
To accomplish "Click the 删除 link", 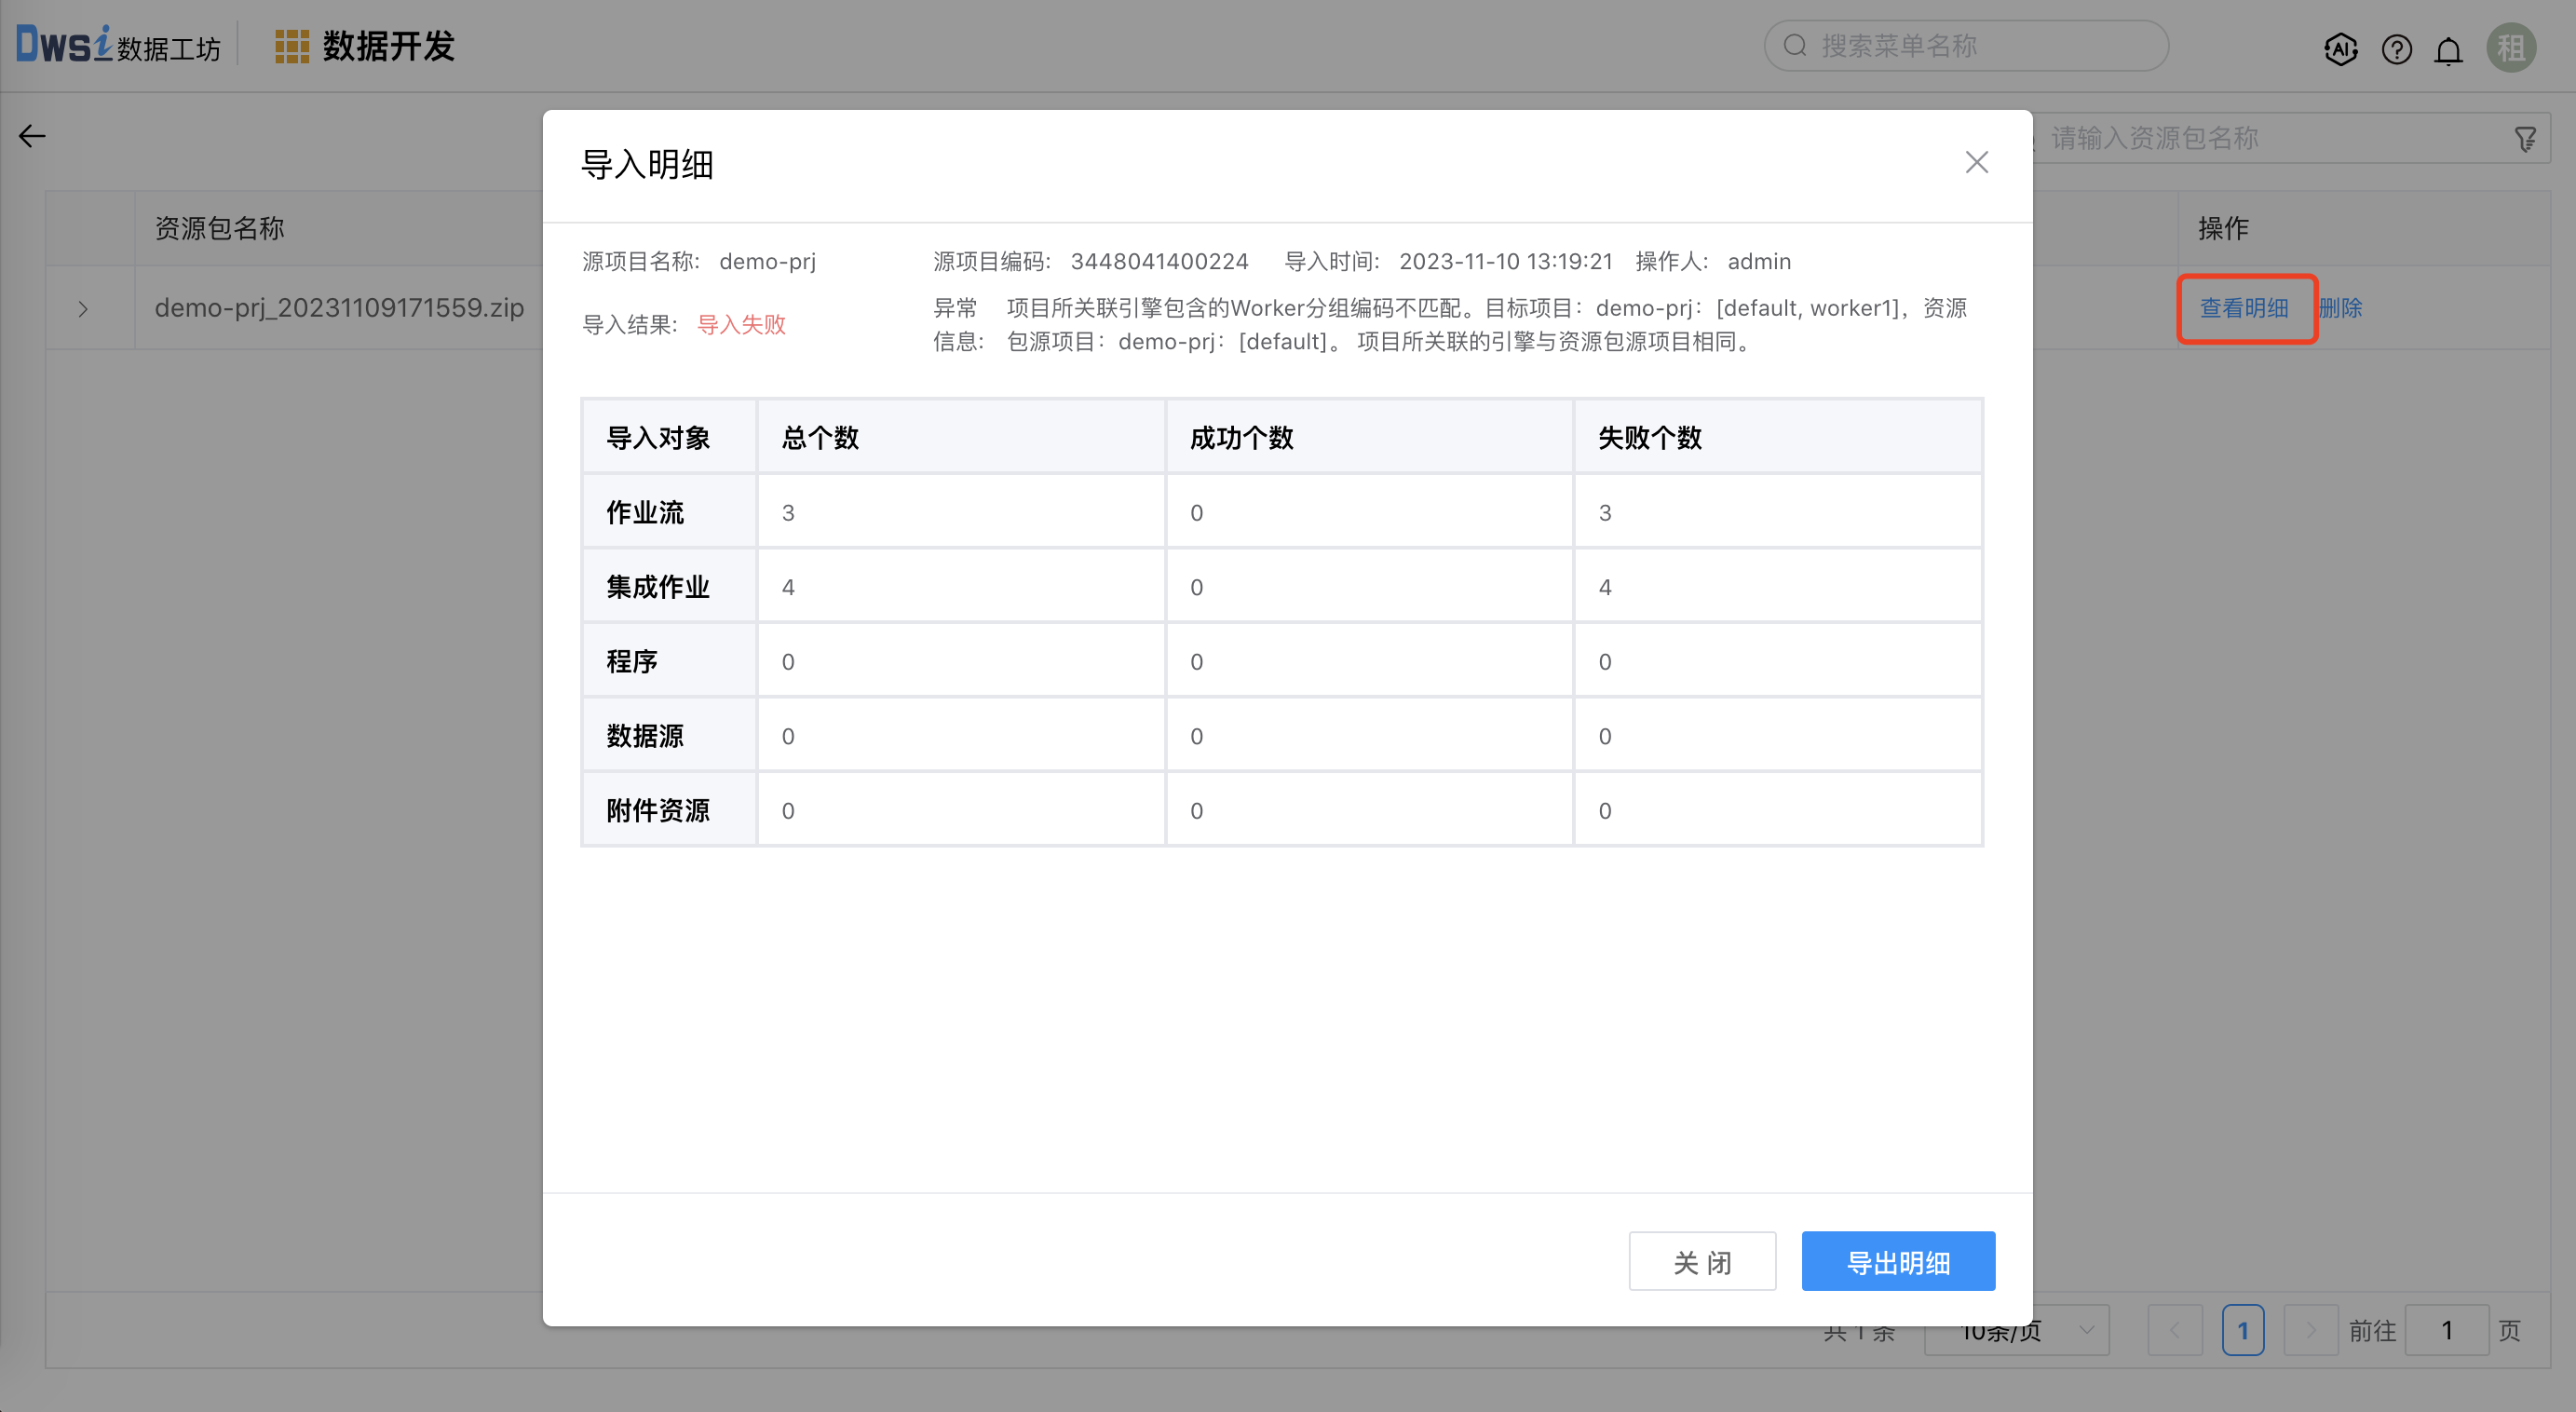I will coord(2341,308).
